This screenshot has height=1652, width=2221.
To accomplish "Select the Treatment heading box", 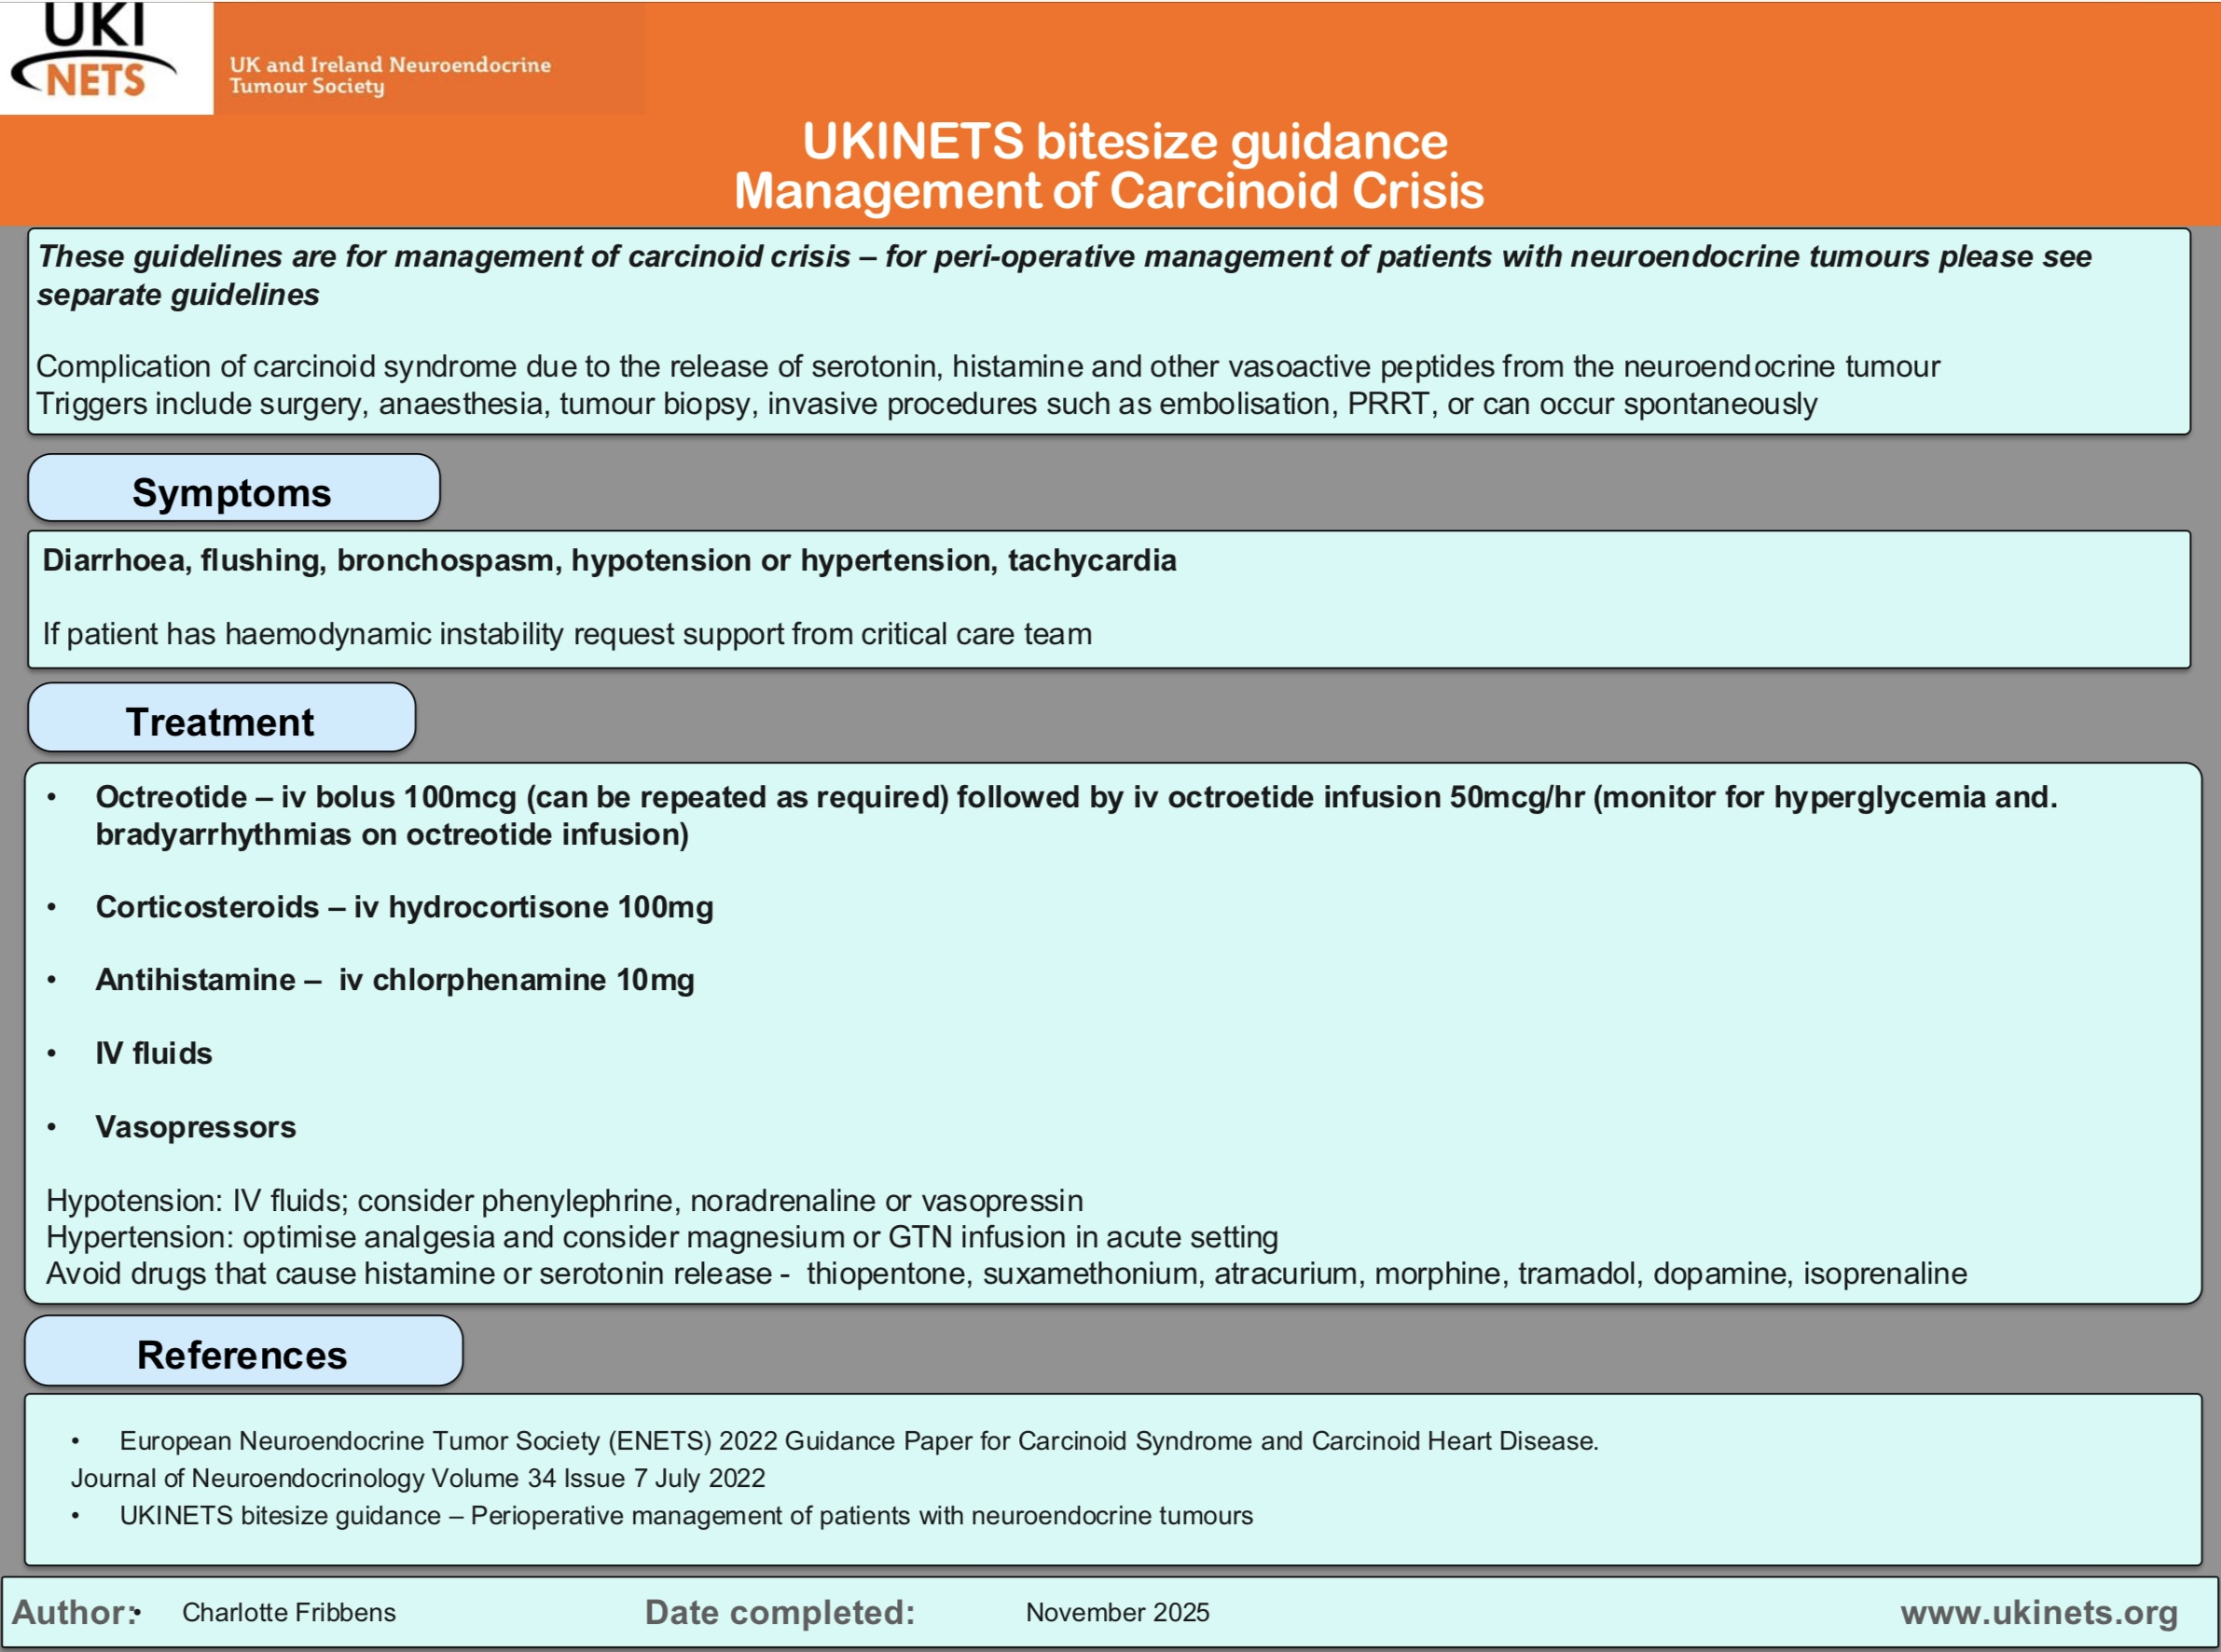I will 220,720.
